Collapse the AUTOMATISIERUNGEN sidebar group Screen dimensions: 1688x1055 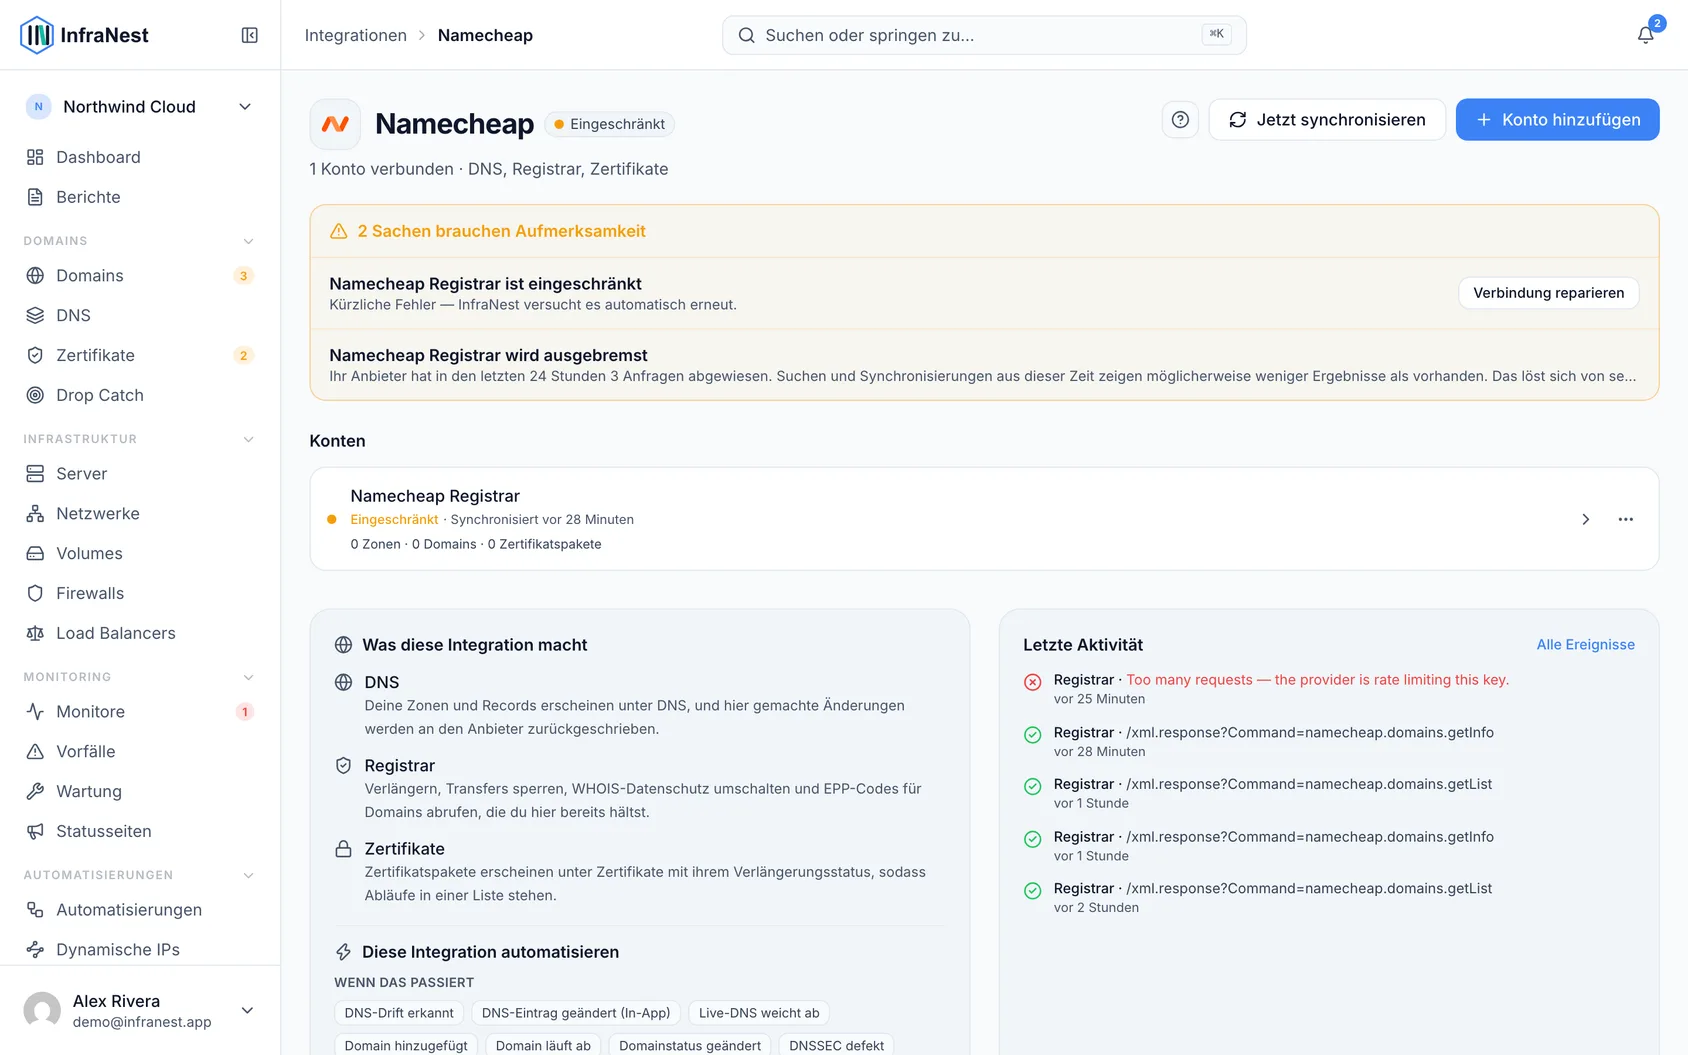tap(248, 875)
